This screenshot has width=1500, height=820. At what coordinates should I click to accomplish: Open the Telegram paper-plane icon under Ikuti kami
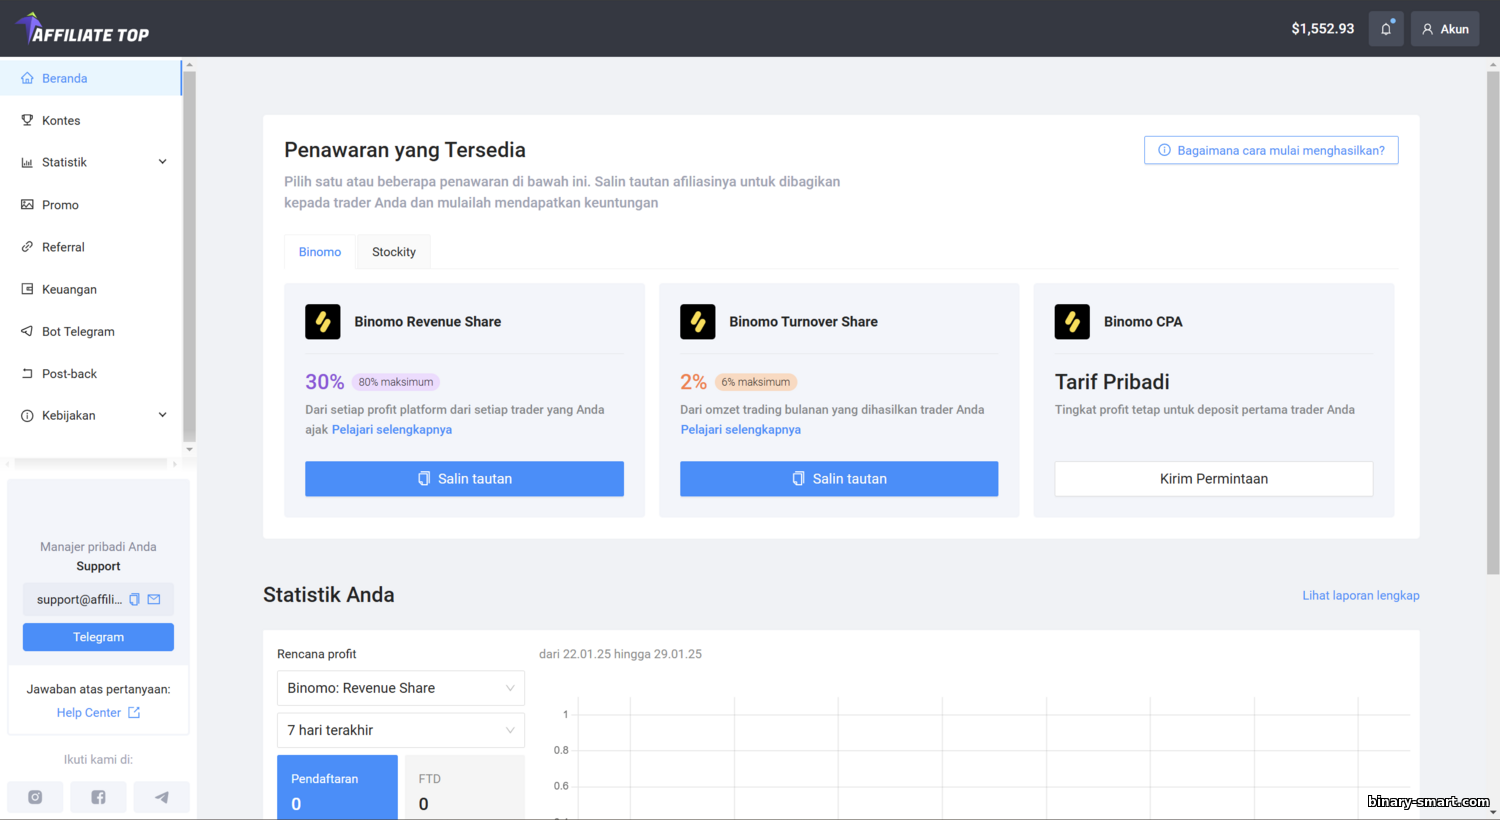161,797
